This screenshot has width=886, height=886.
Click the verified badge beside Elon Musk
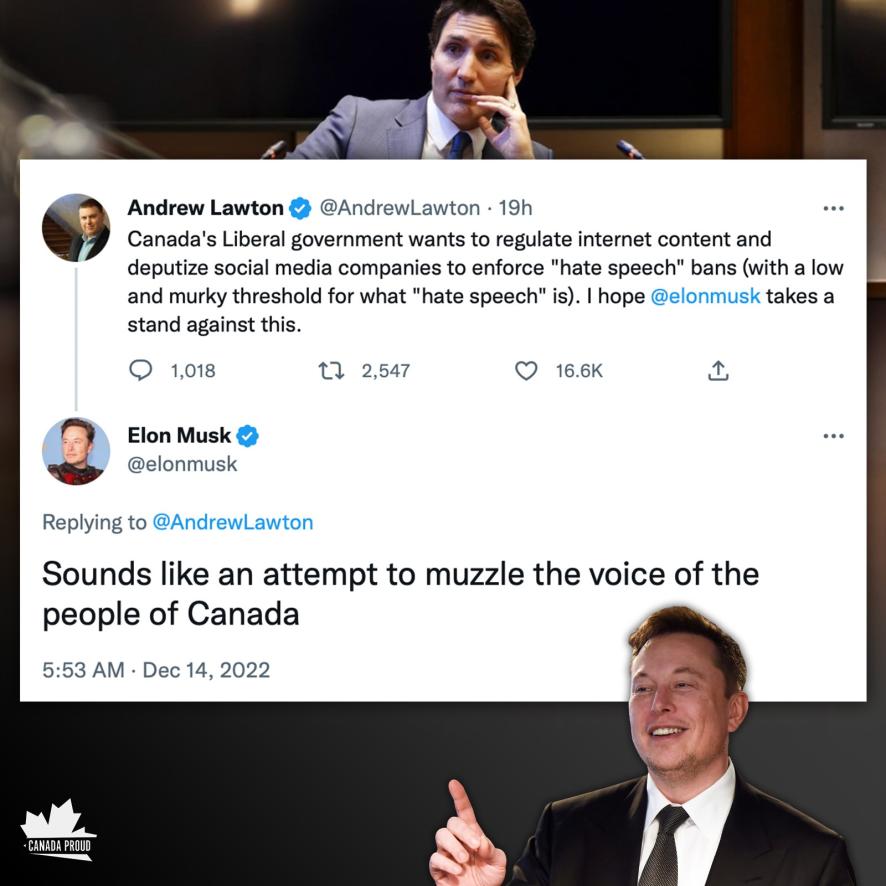coord(248,436)
